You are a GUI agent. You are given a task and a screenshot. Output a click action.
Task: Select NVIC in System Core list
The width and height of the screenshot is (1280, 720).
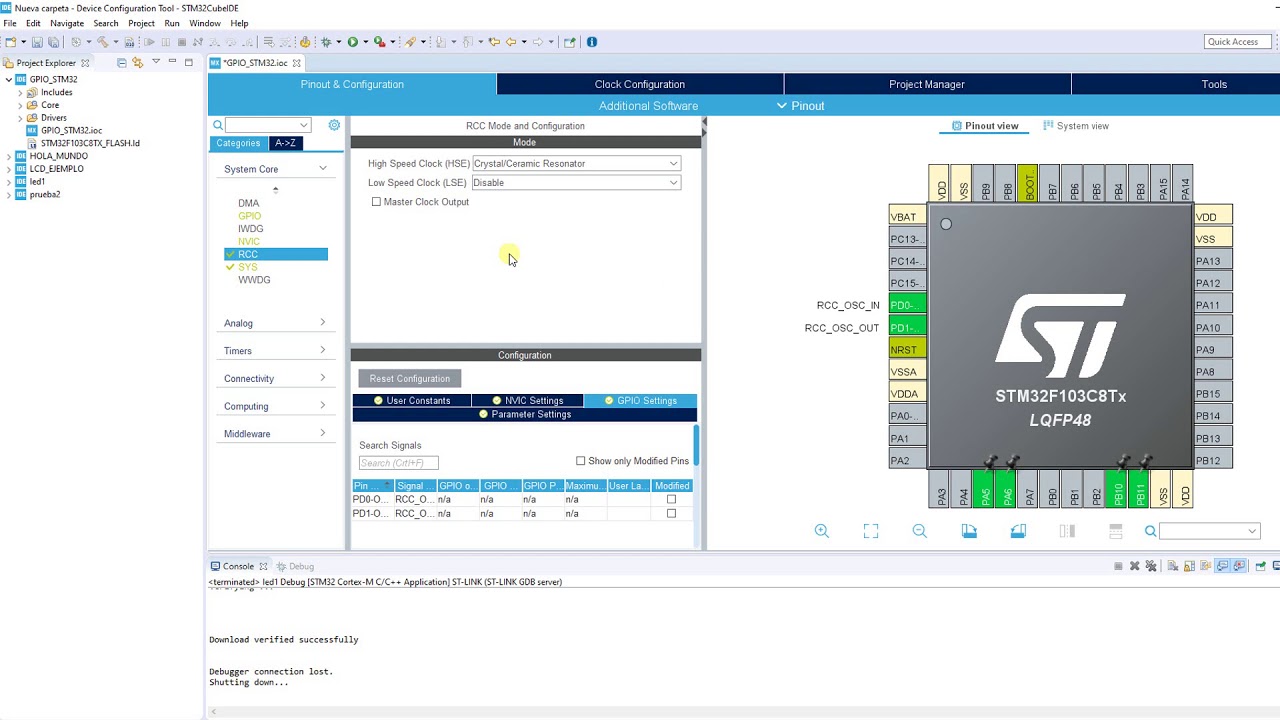point(249,242)
